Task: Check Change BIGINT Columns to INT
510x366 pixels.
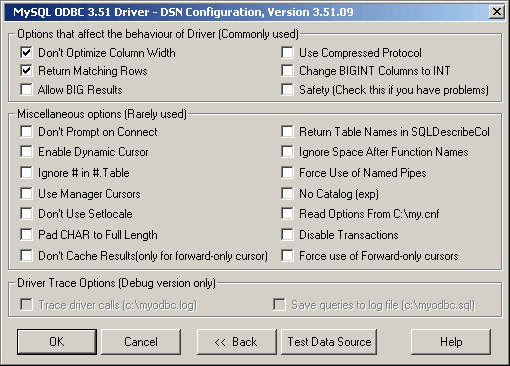Action: (287, 71)
